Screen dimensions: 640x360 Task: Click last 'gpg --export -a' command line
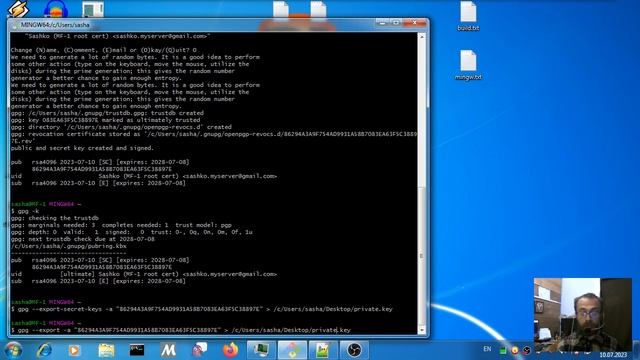181,330
